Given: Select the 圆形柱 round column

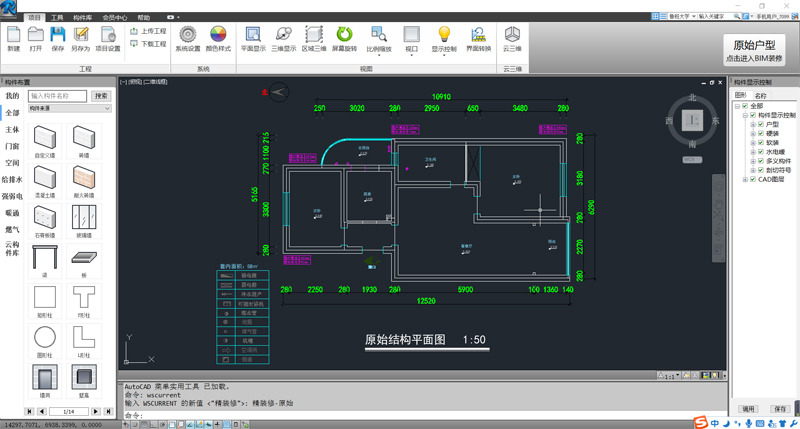Looking at the screenshot, I should [45, 341].
